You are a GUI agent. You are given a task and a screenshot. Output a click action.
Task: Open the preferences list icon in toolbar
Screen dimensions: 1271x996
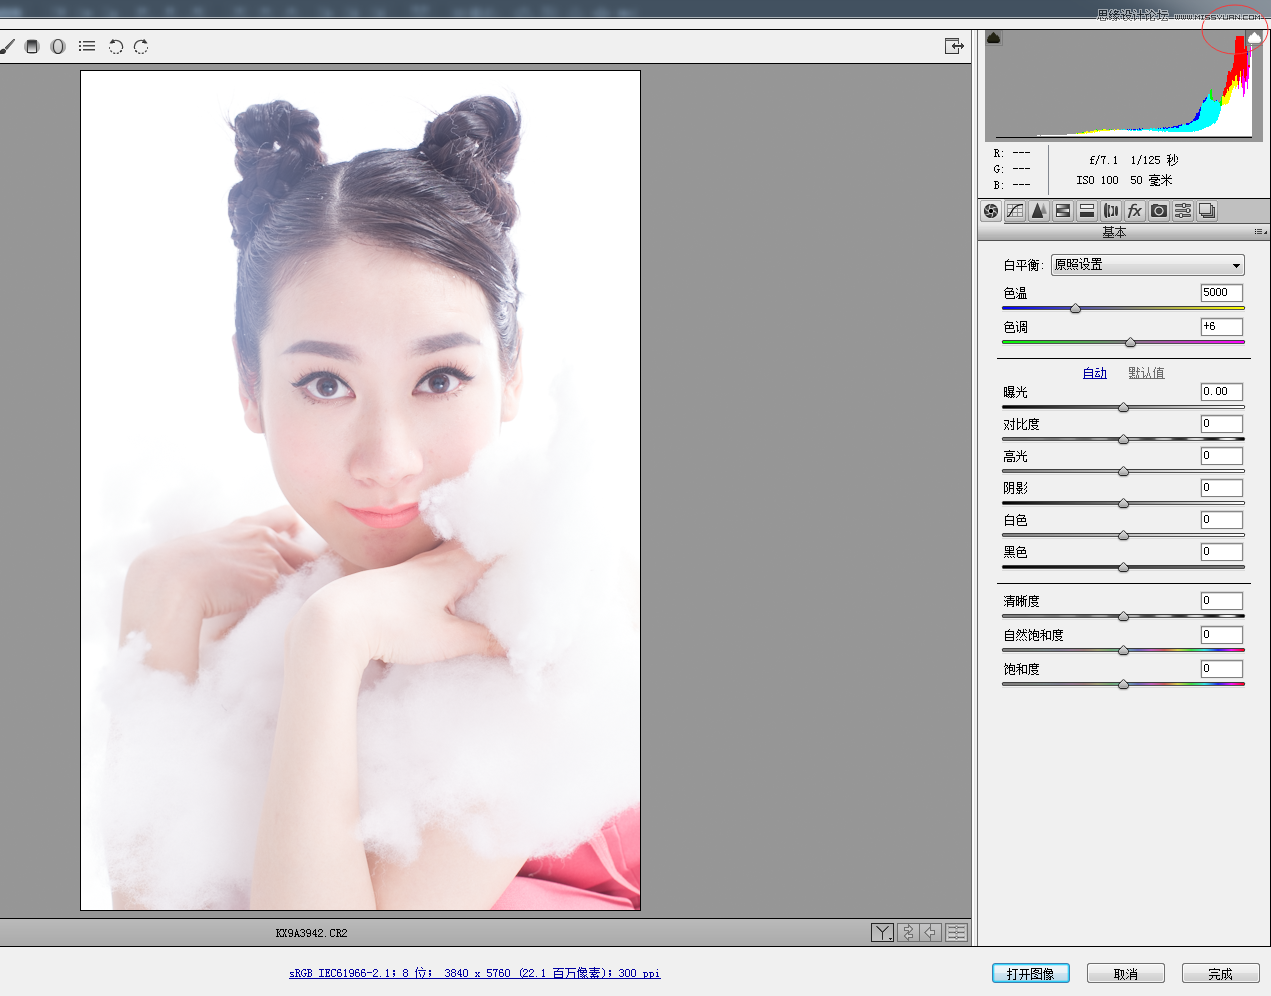click(x=87, y=46)
